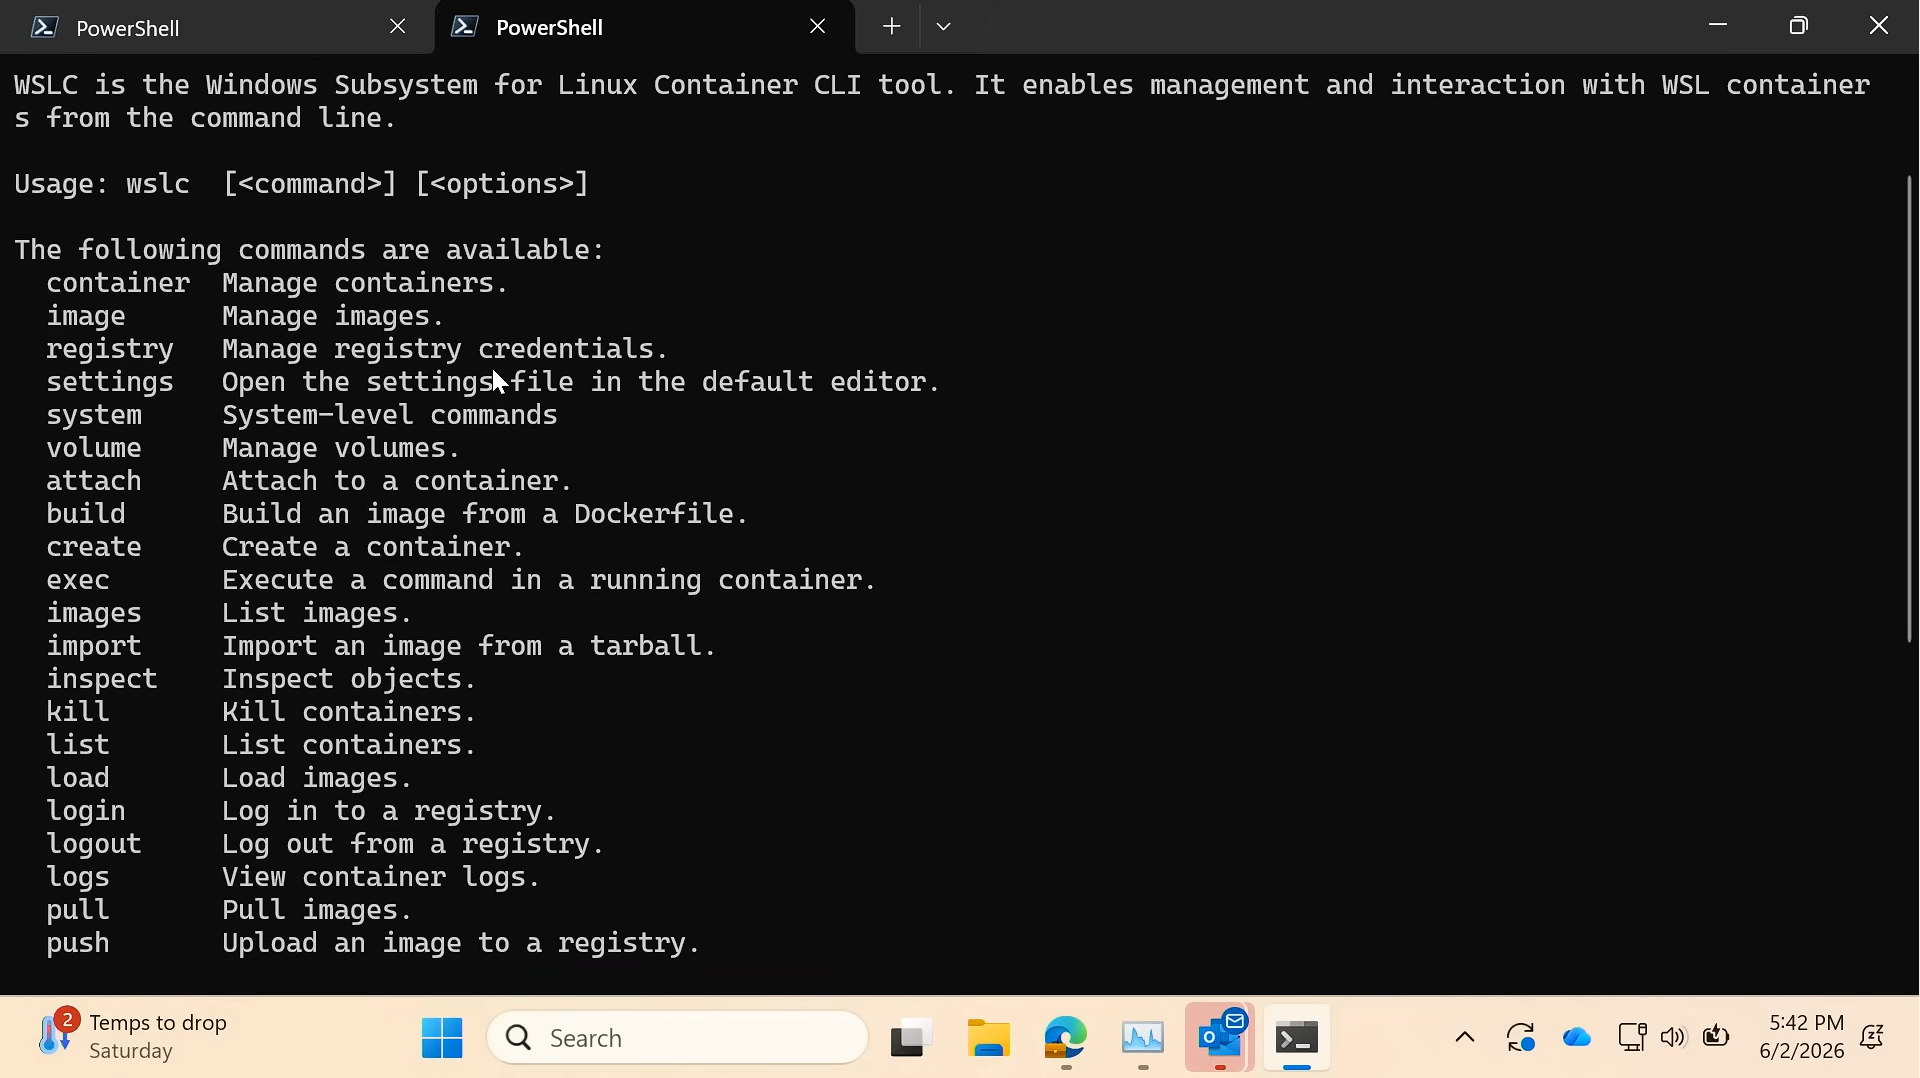Open Microsoft Edge from the taskbar
Screen dimensions: 1920x1078
pos(1066,1038)
